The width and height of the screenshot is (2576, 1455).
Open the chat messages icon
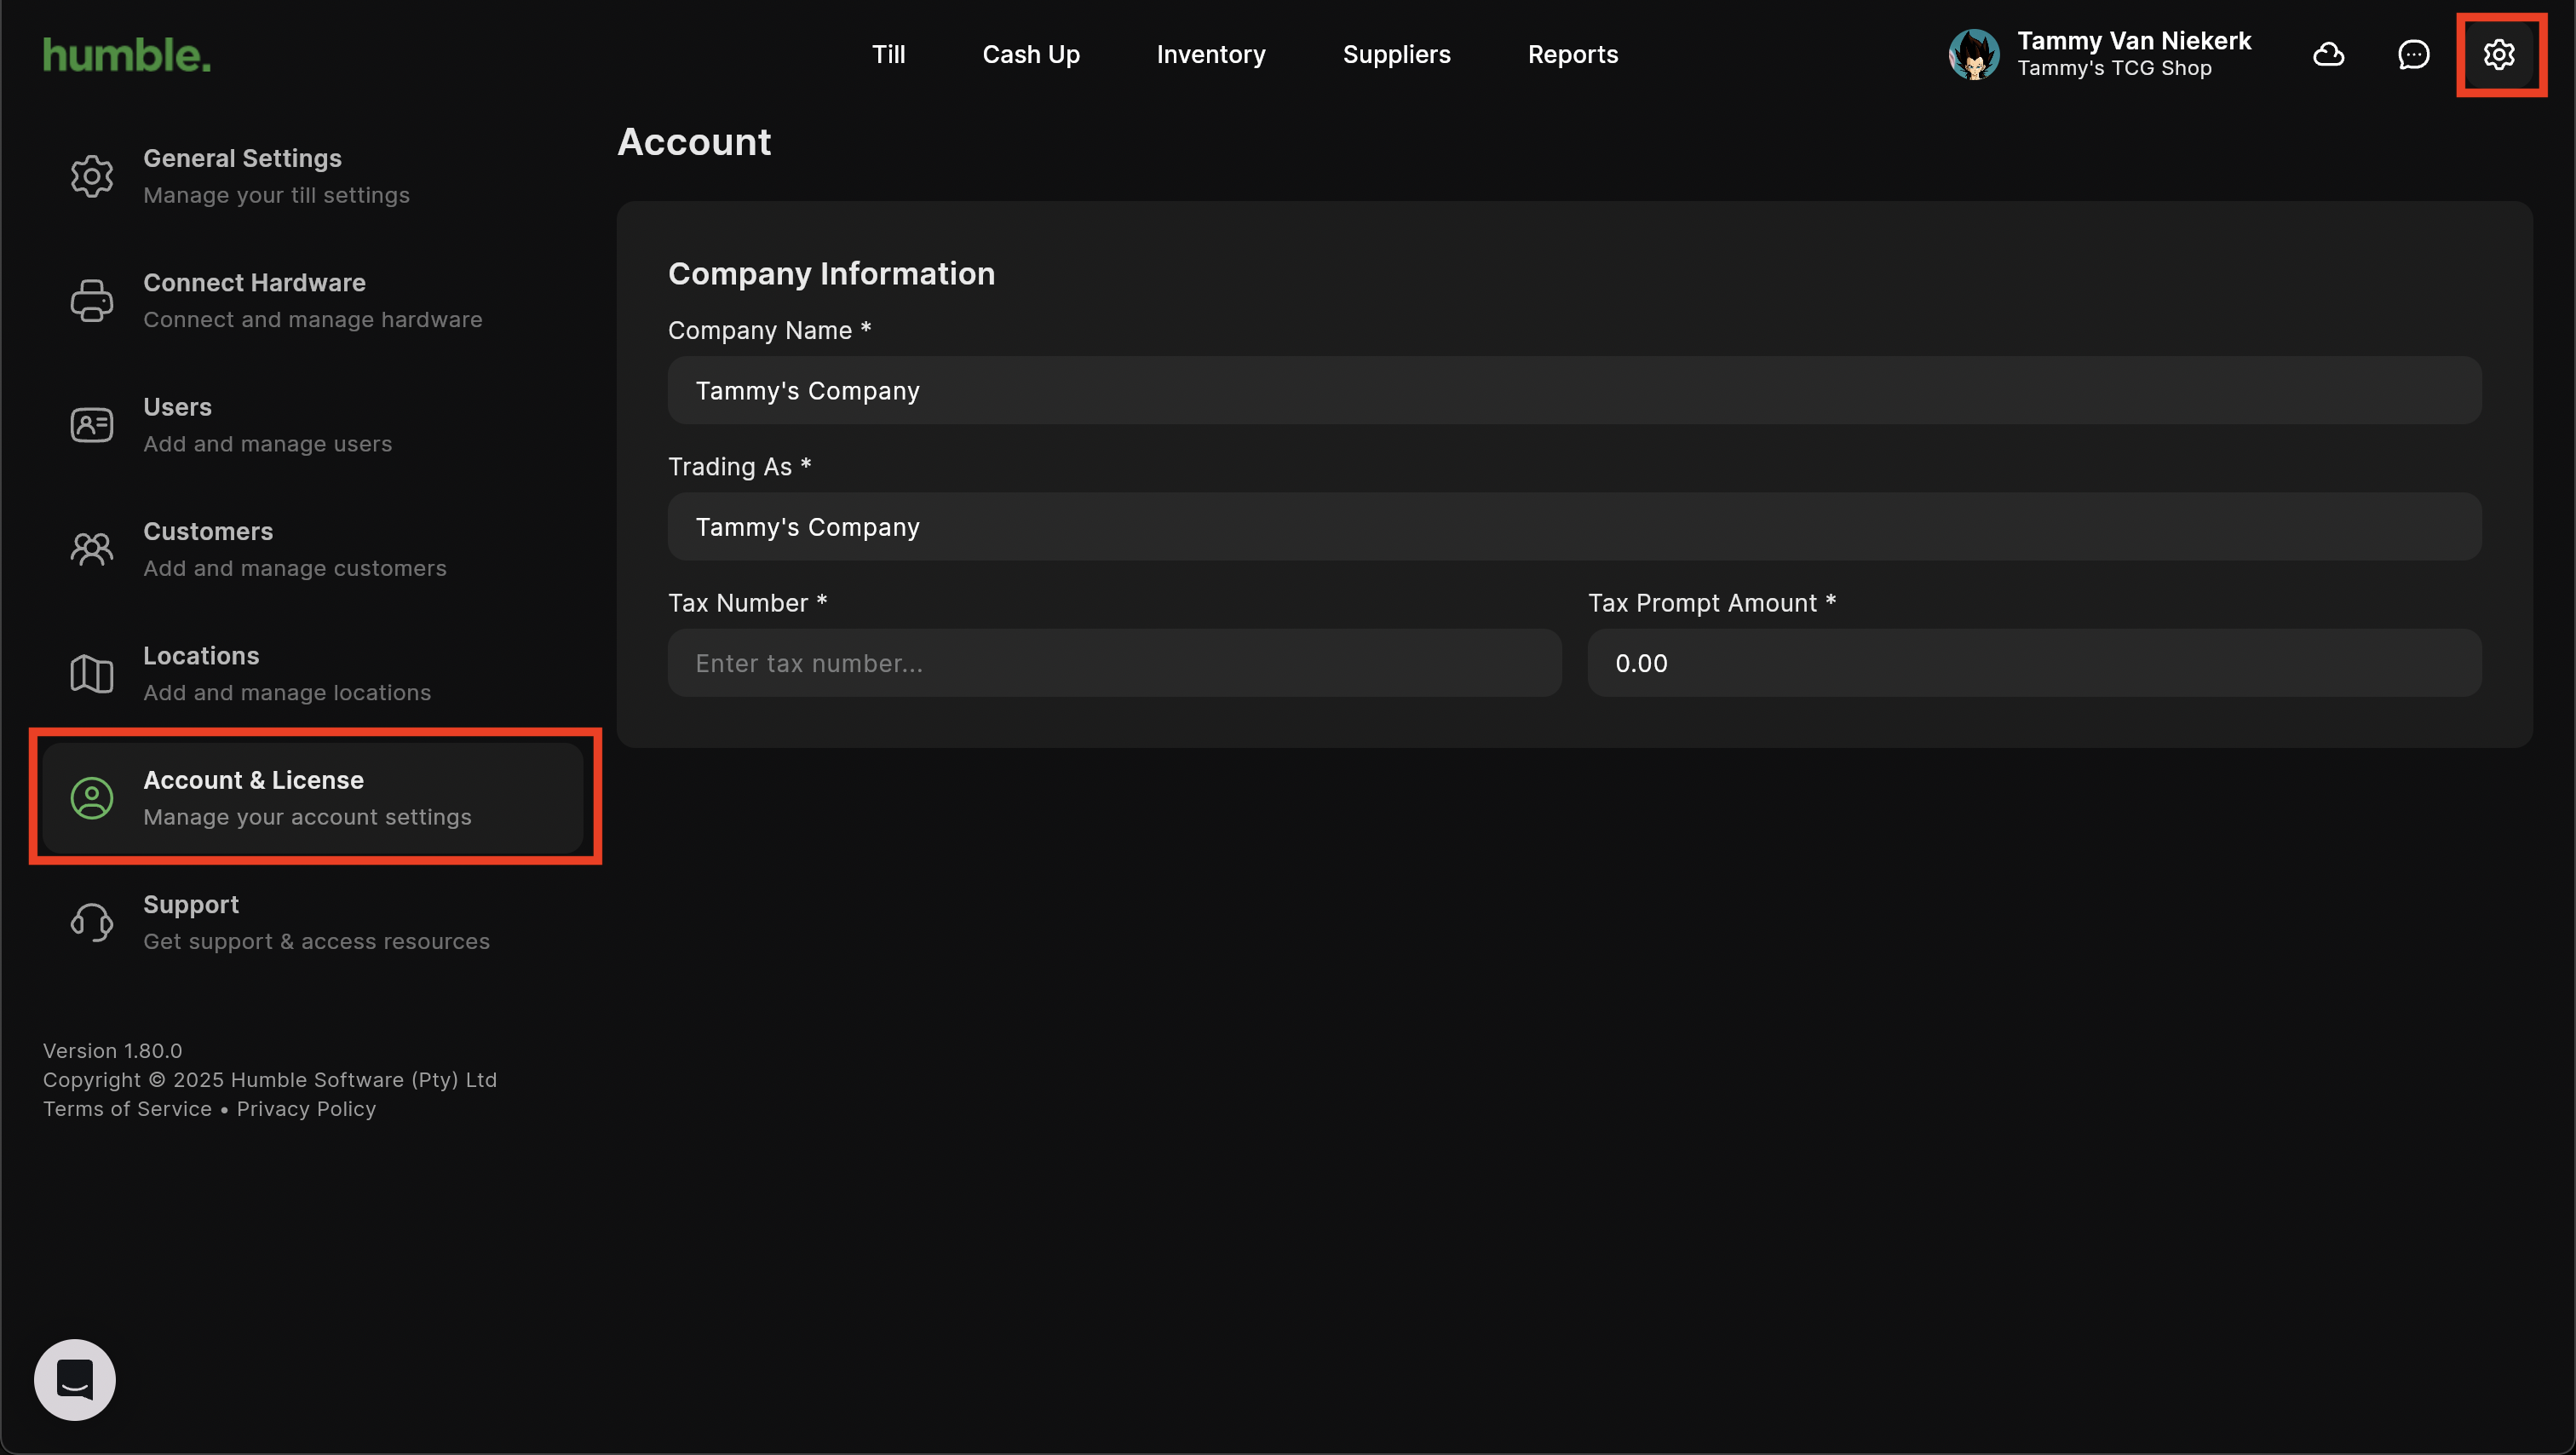(2413, 54)
